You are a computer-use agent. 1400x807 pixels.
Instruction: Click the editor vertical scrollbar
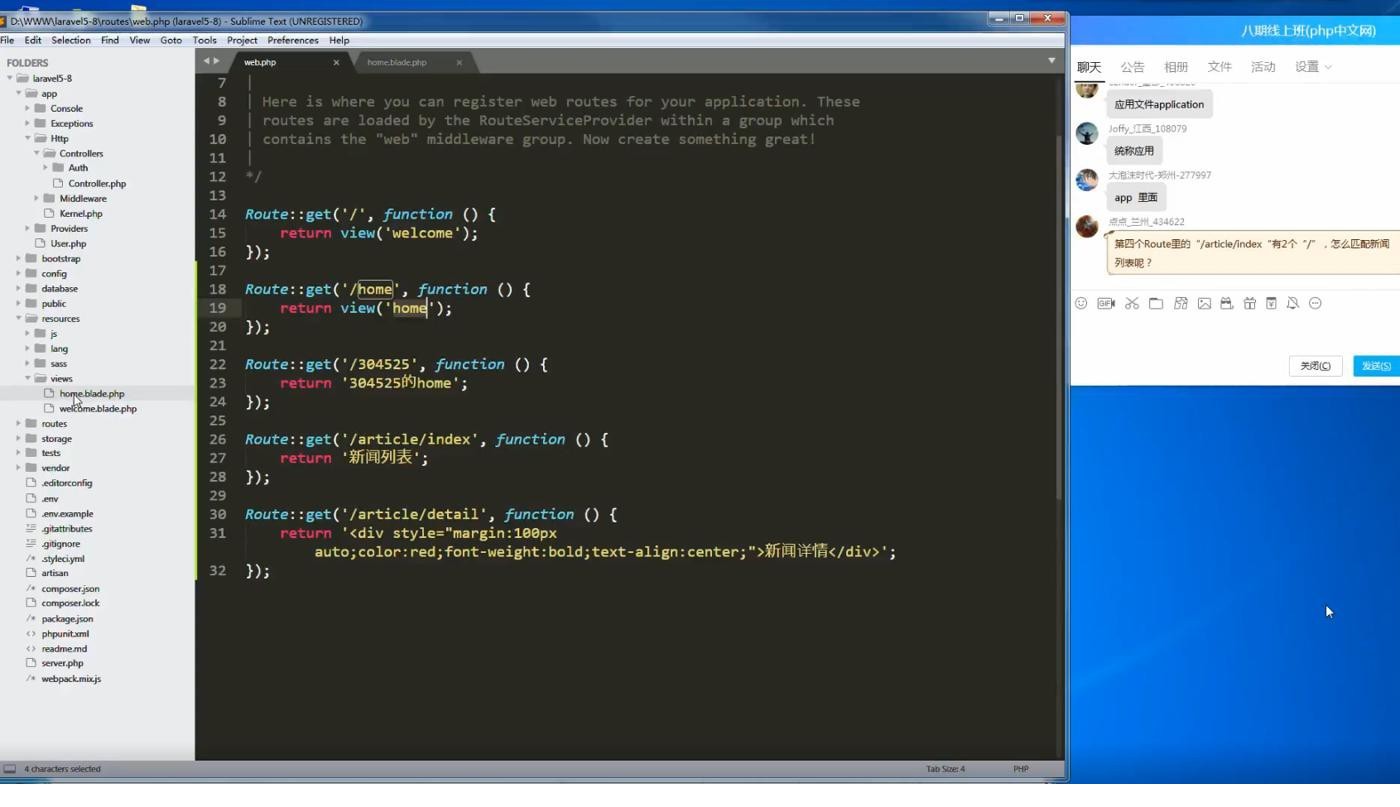pyautogui.click(x=1059, y=320)
